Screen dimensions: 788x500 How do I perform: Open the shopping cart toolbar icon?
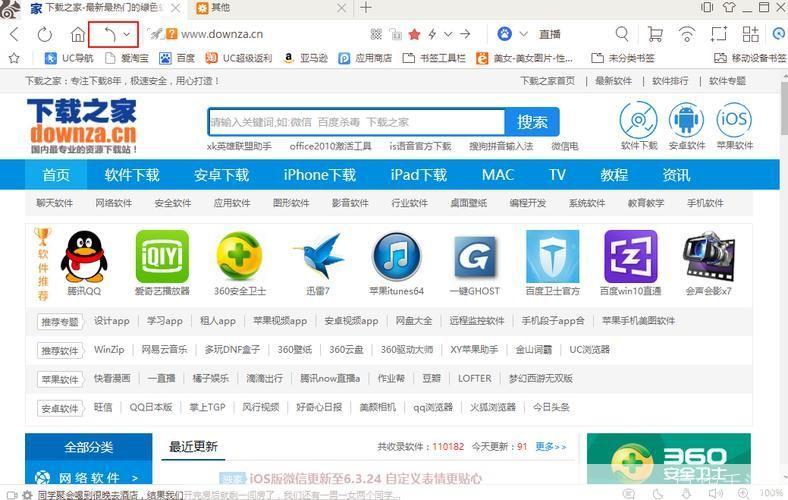[x=655, y=34]
